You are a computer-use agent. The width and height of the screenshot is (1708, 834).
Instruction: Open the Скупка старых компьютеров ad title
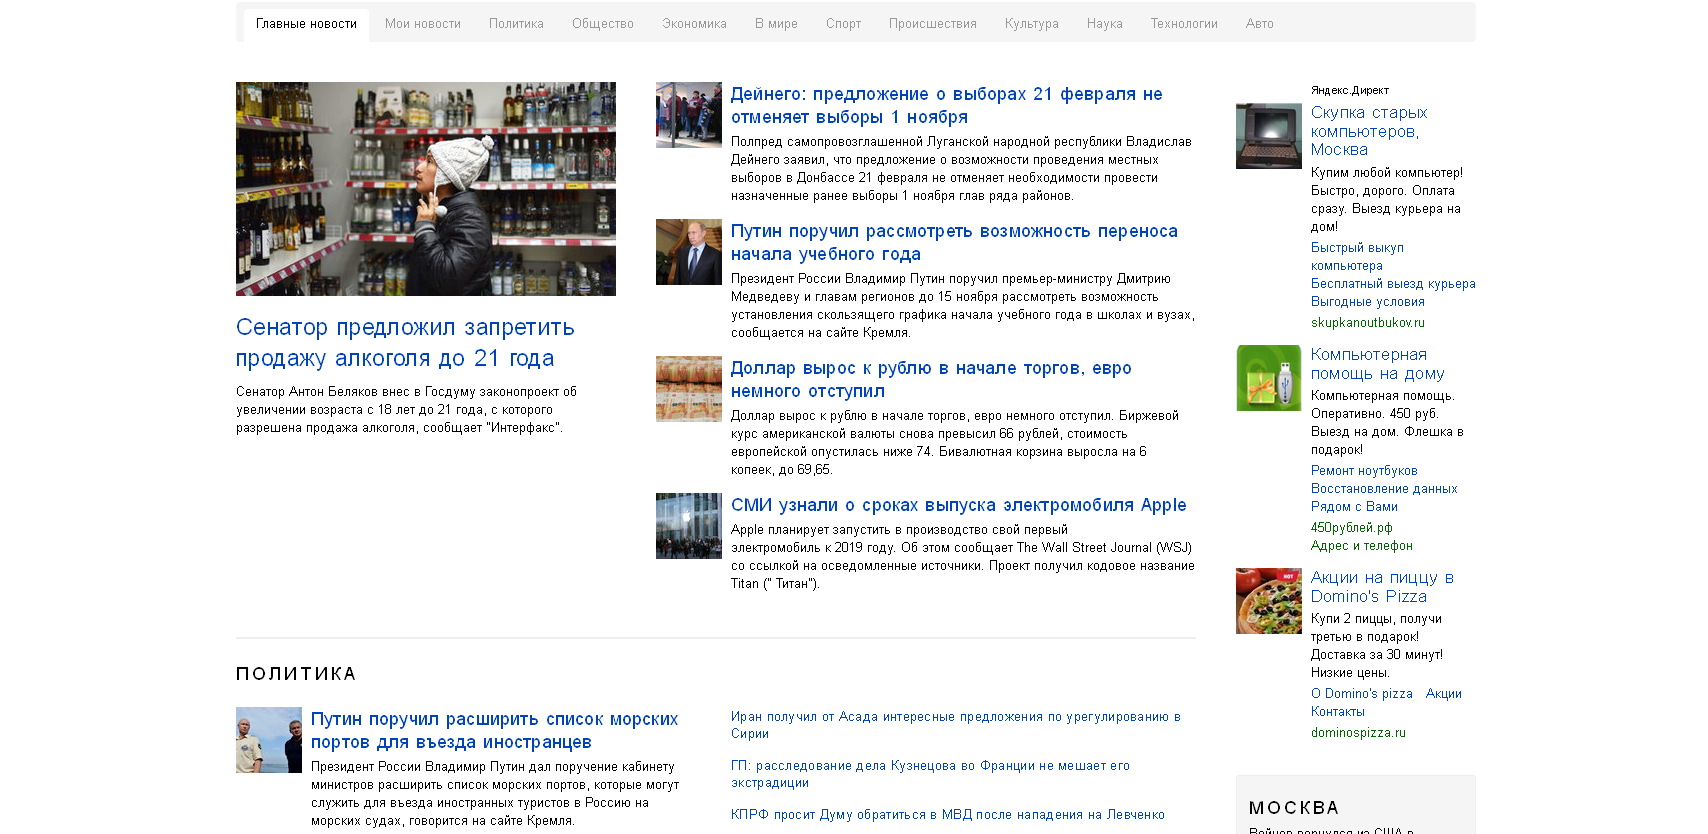[1369, 131]
